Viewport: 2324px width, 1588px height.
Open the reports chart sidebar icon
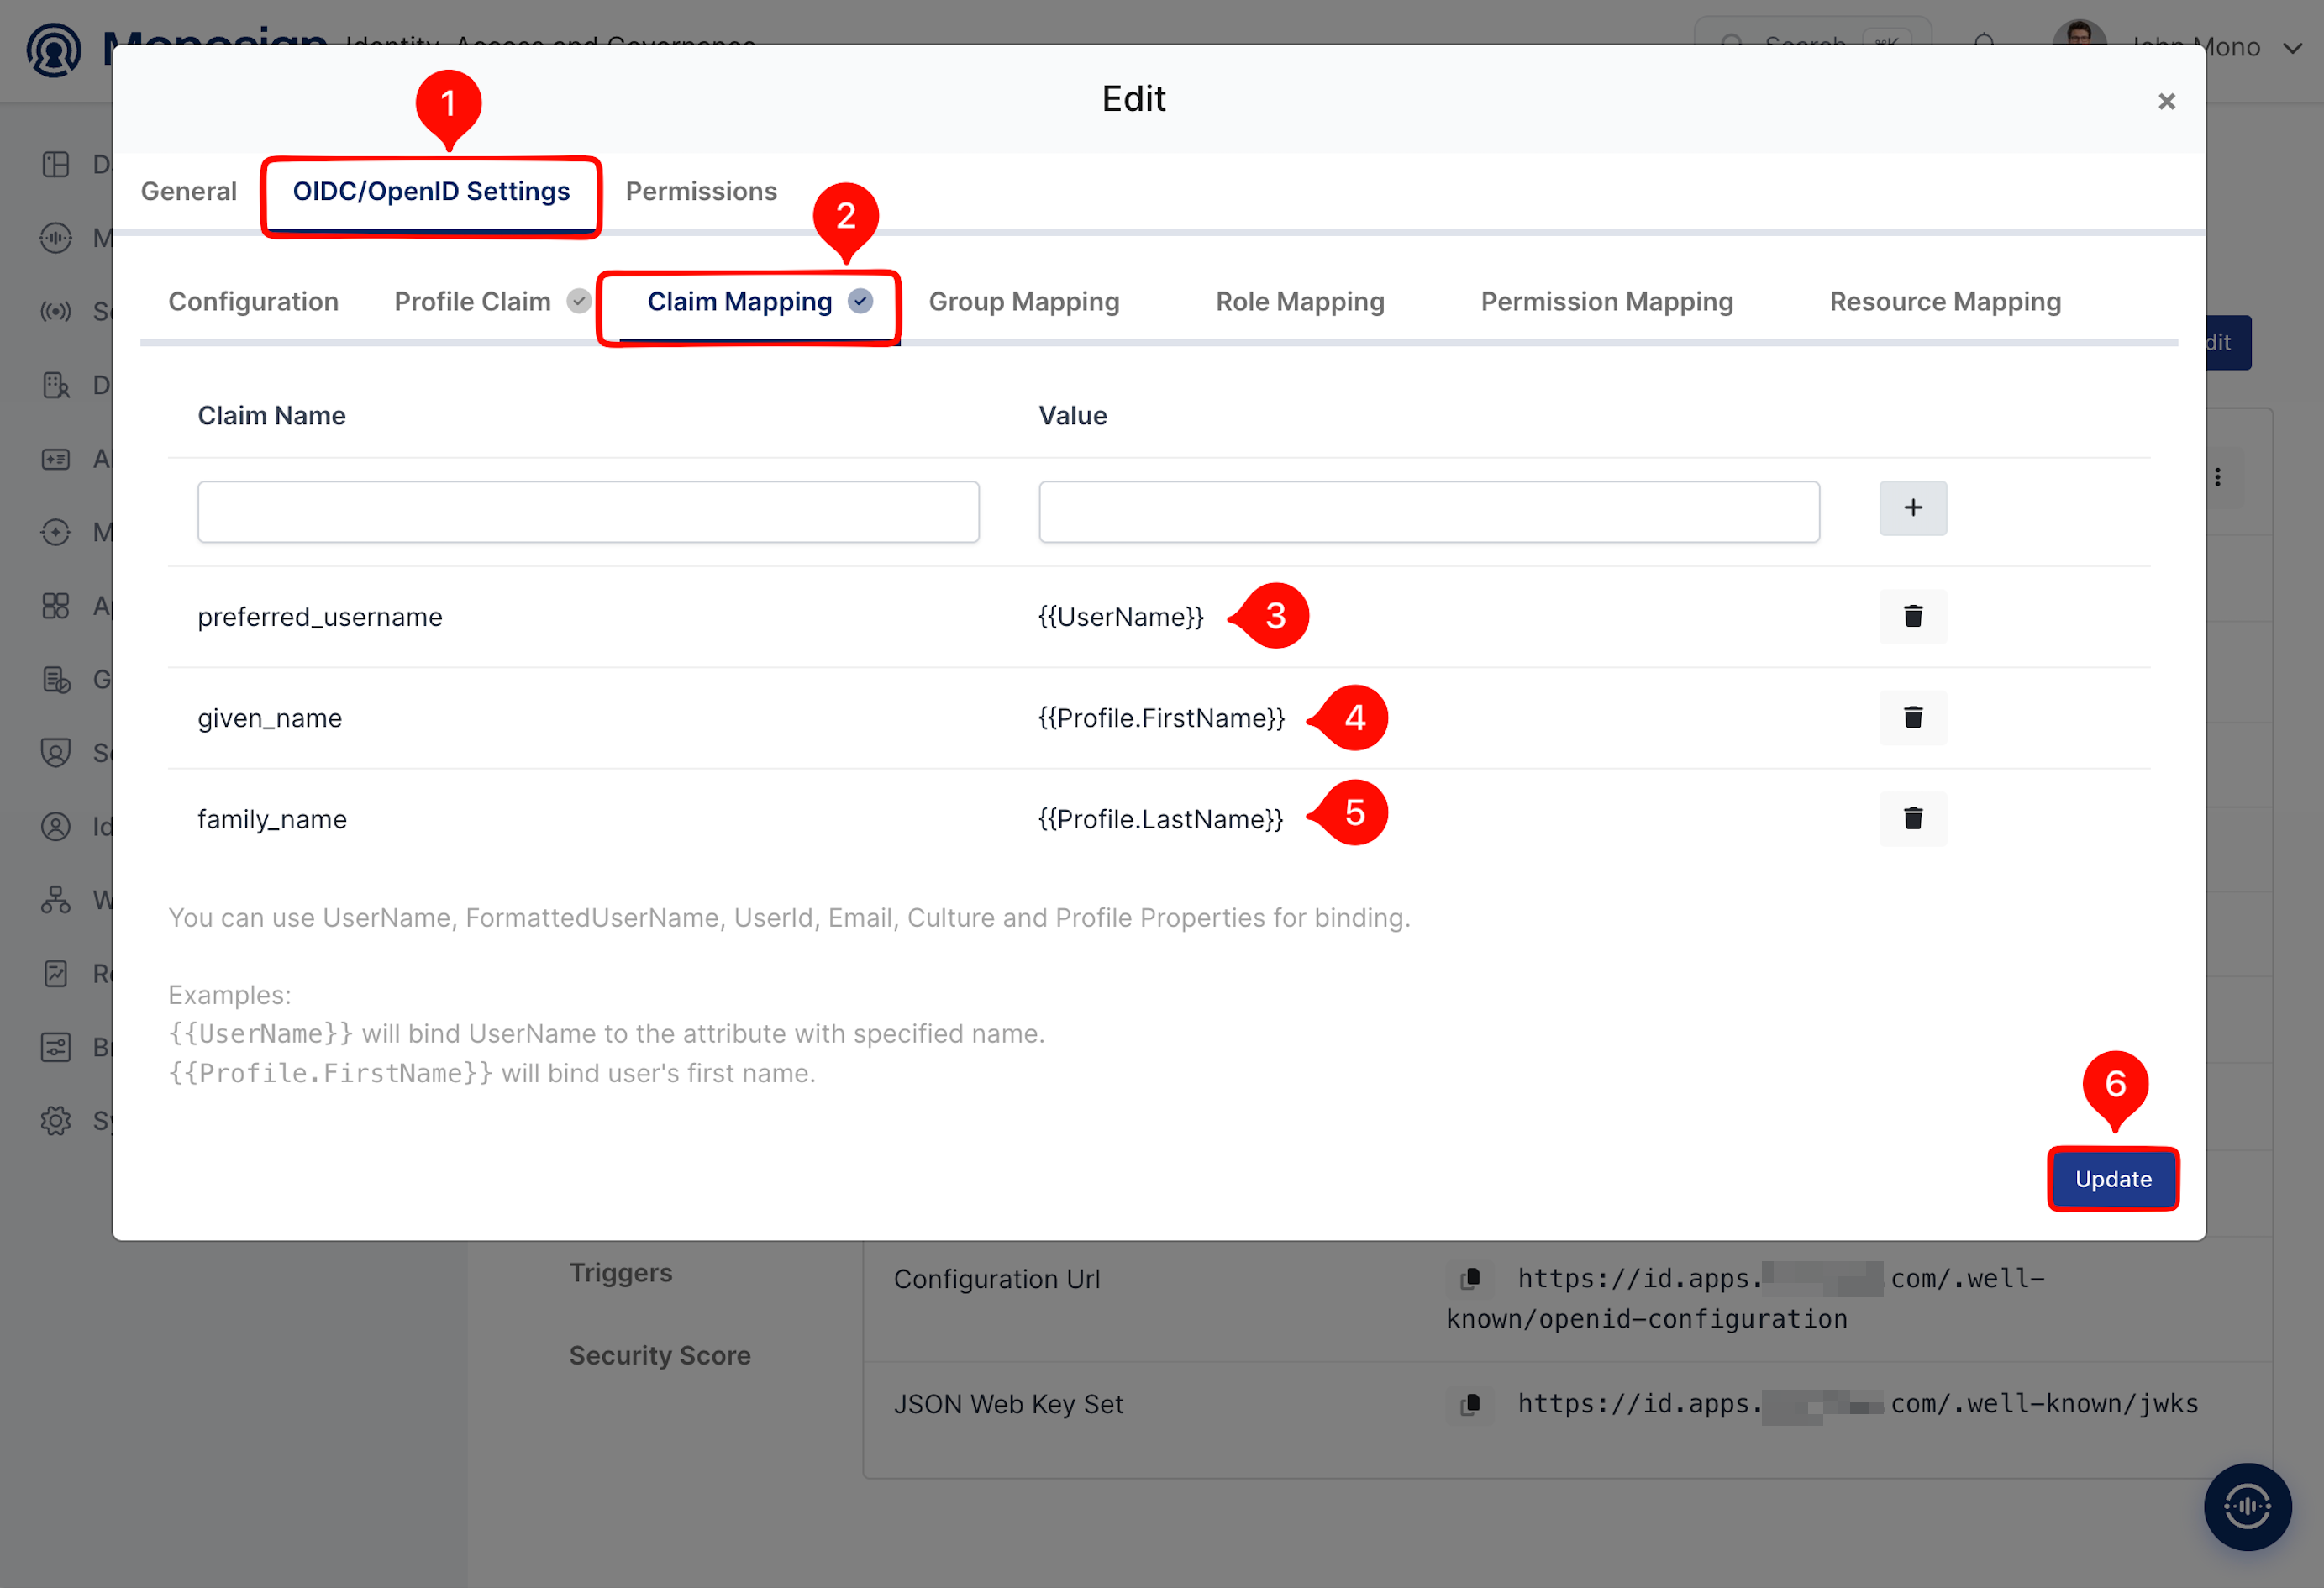coord(56,973)
